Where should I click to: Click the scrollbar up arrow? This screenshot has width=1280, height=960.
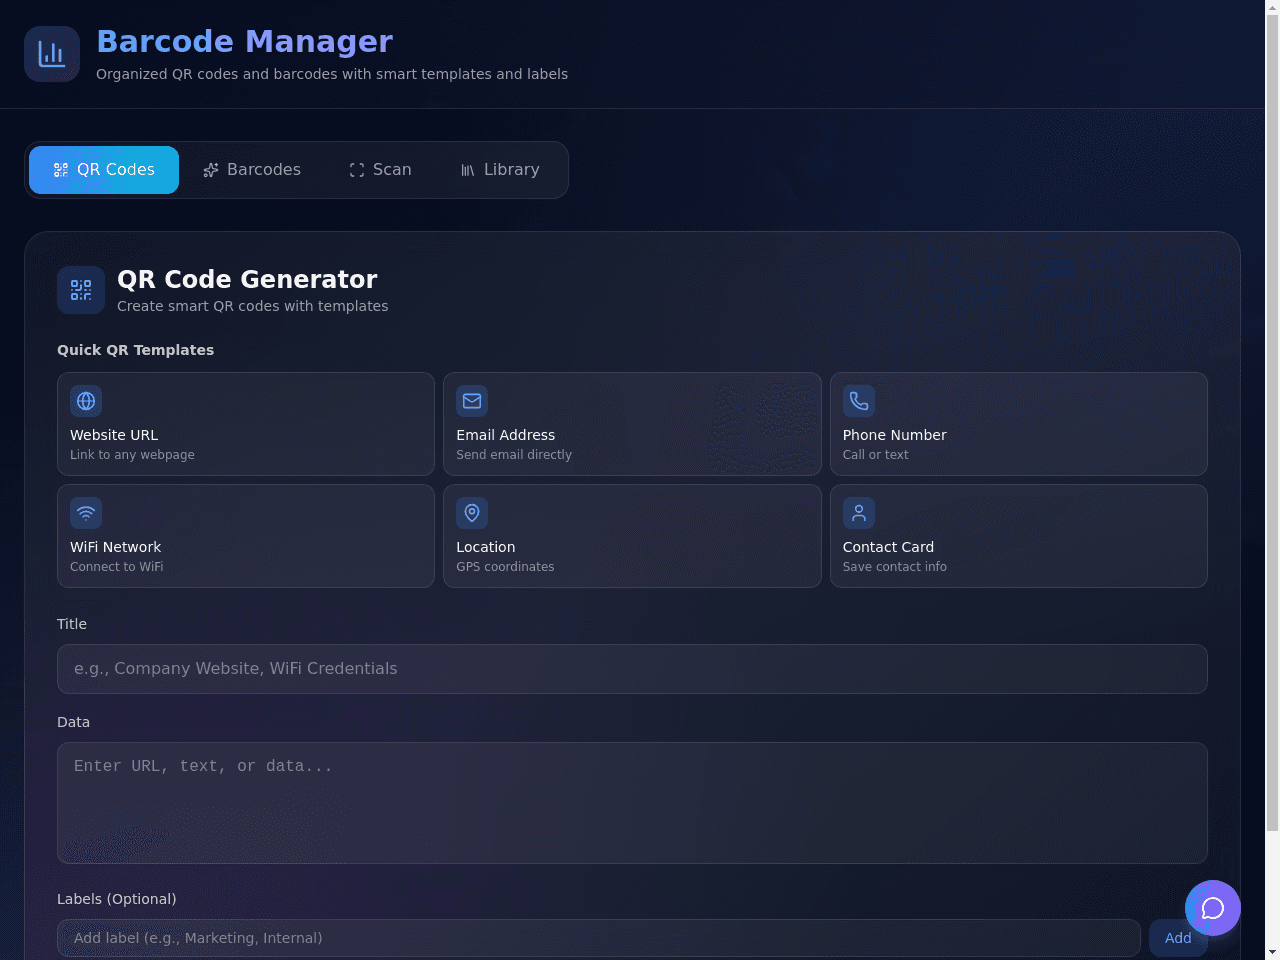(x=1272, y=7)
